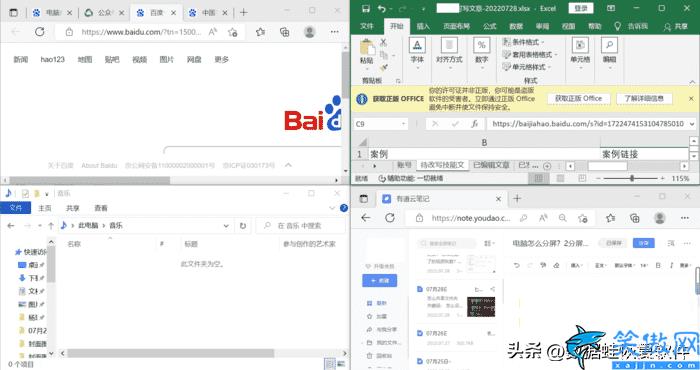
Task: Open 插入 insert dropdown in Youdao editor
Action: pos(576,265)
